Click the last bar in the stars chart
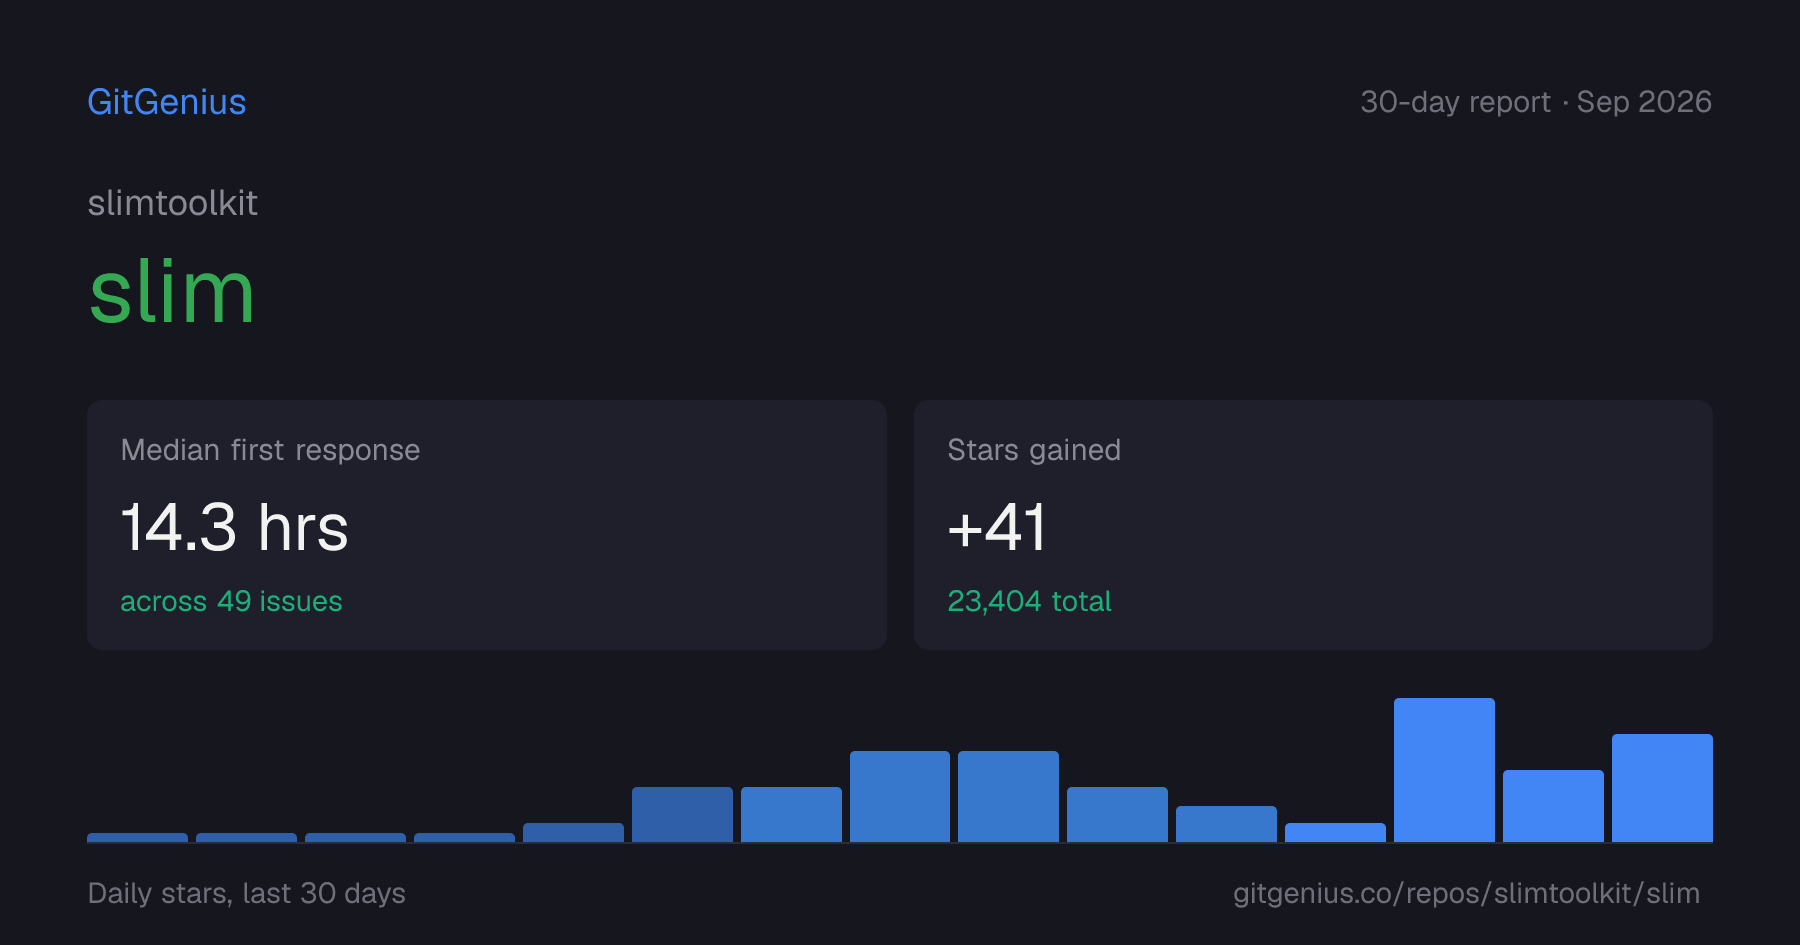1800x945 pixels. [x=1662, y=788]
